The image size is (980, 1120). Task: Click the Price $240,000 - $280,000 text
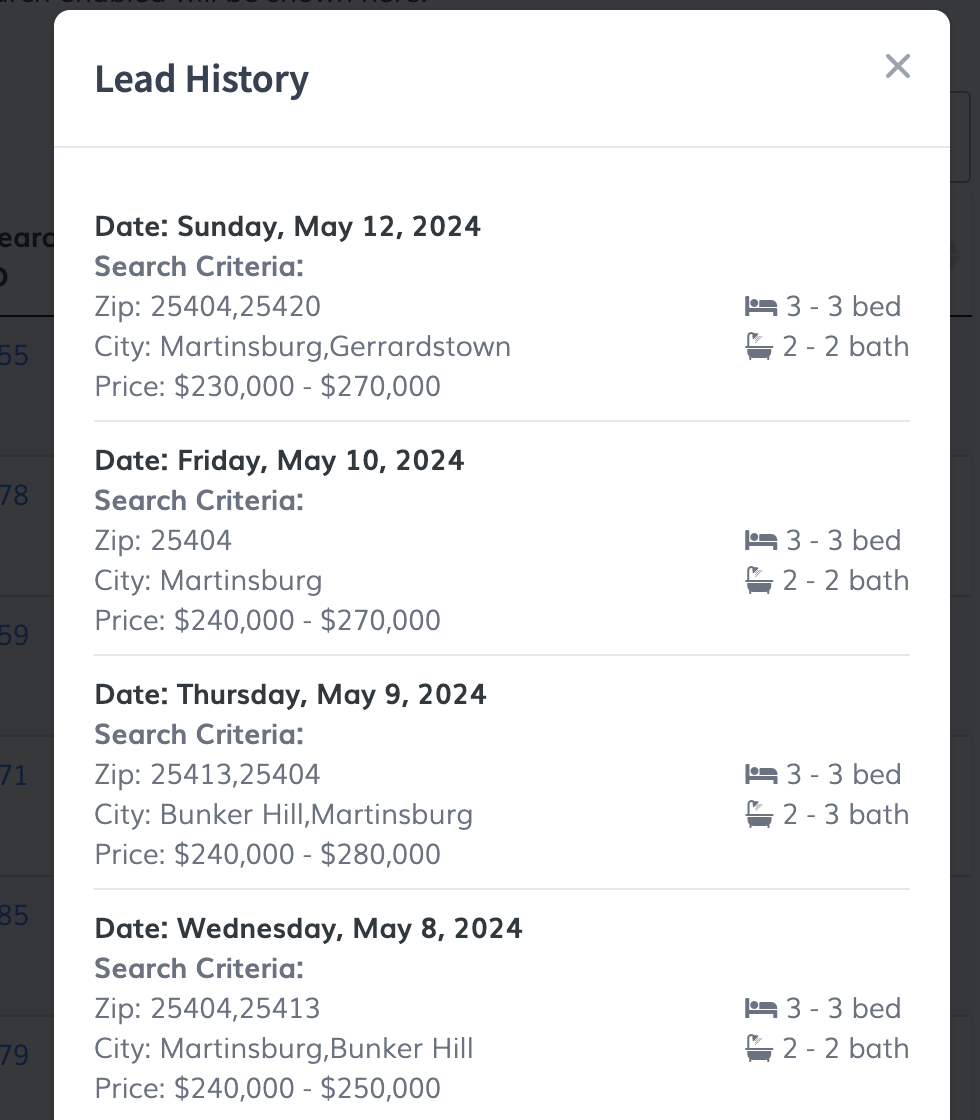coord(268,854)
